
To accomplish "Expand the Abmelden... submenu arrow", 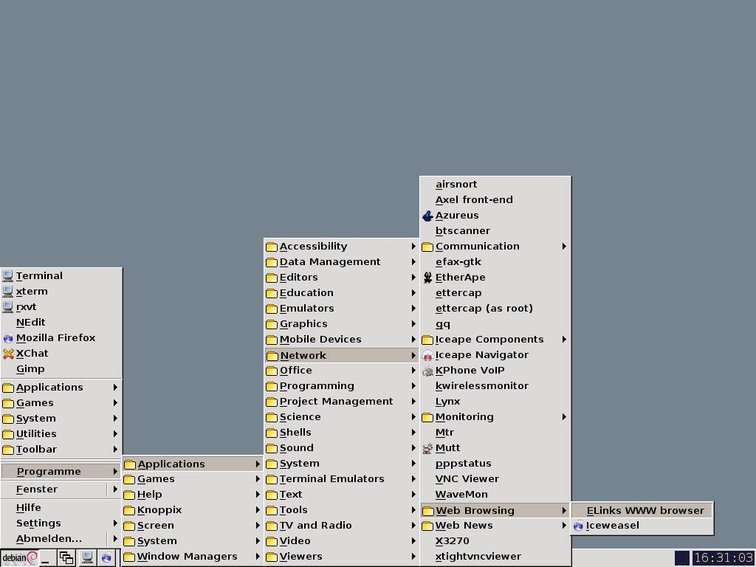I will pyautogui.click(x=115, y=539).
